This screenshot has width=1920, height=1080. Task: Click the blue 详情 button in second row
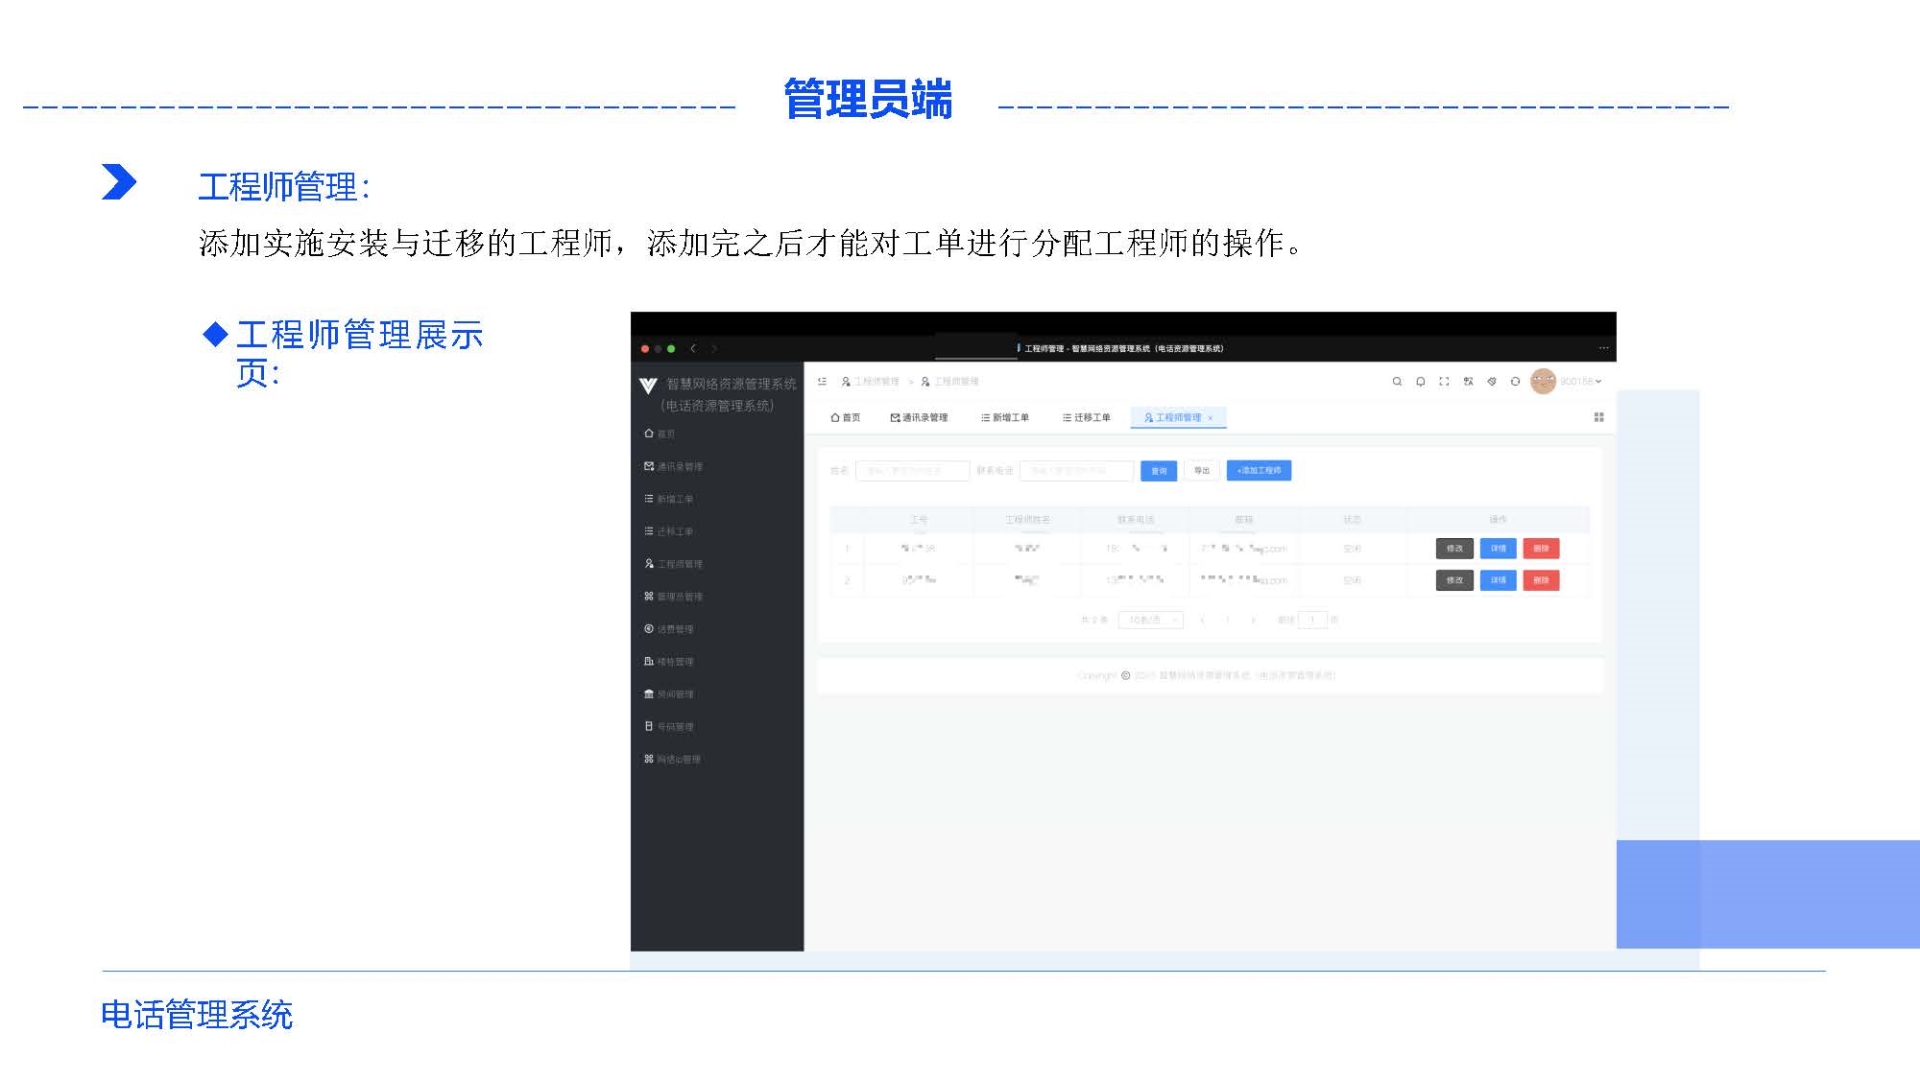[x=1497, y=581]
